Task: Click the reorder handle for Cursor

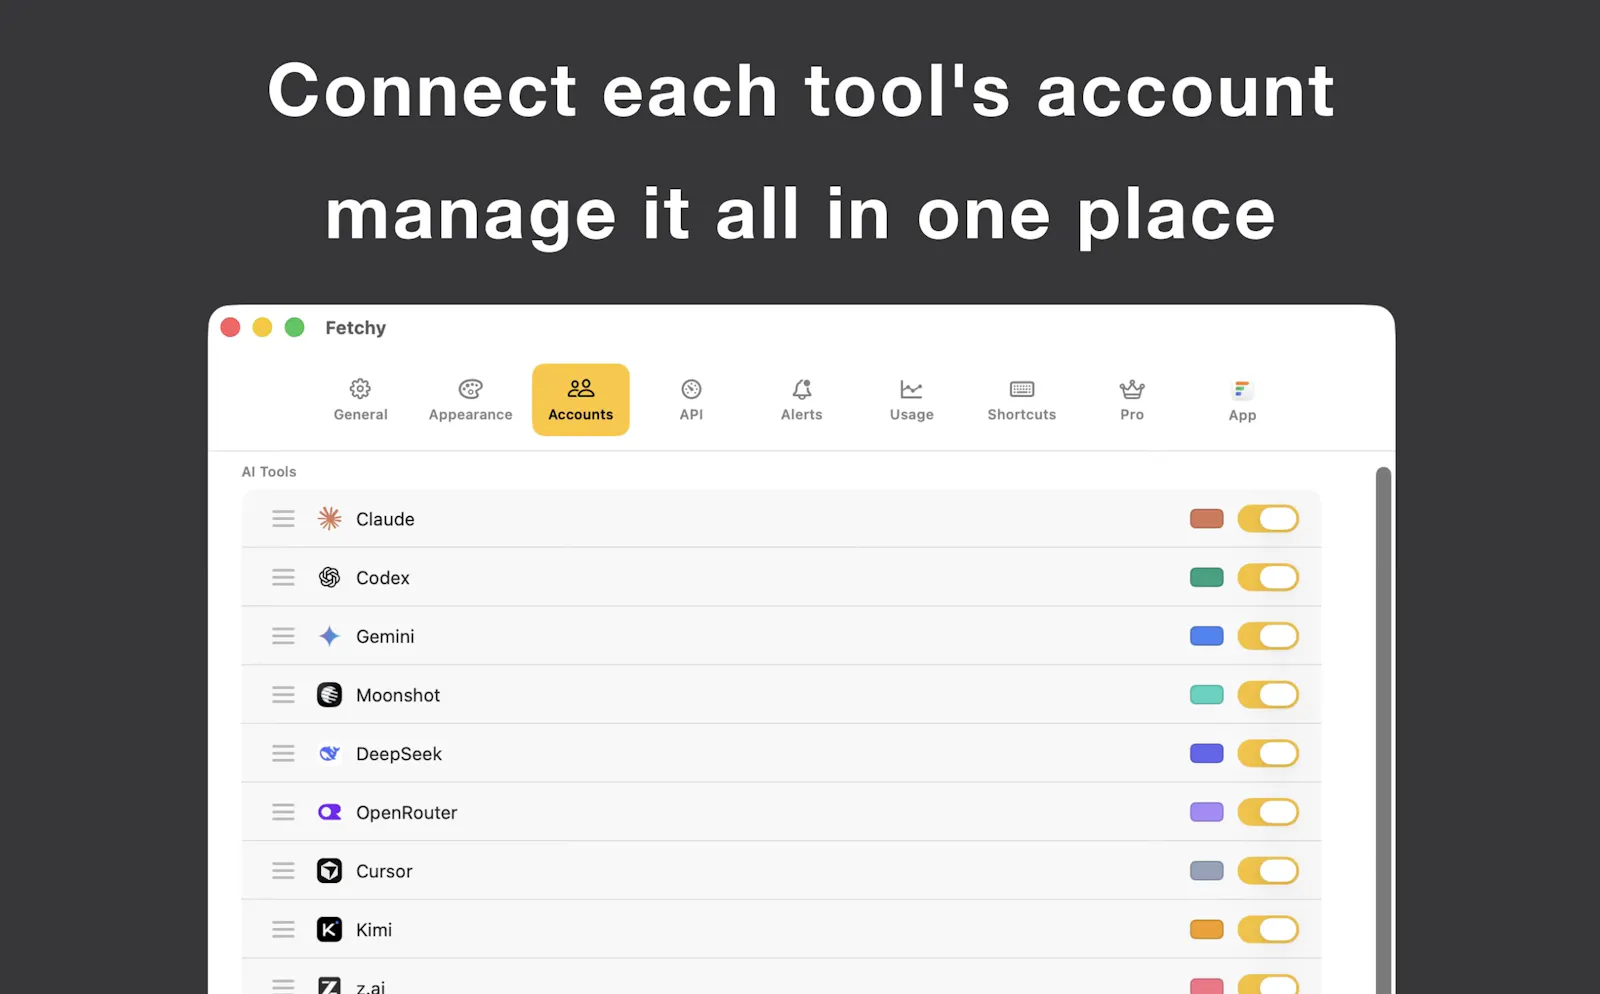Action: (x=283, y=870)
